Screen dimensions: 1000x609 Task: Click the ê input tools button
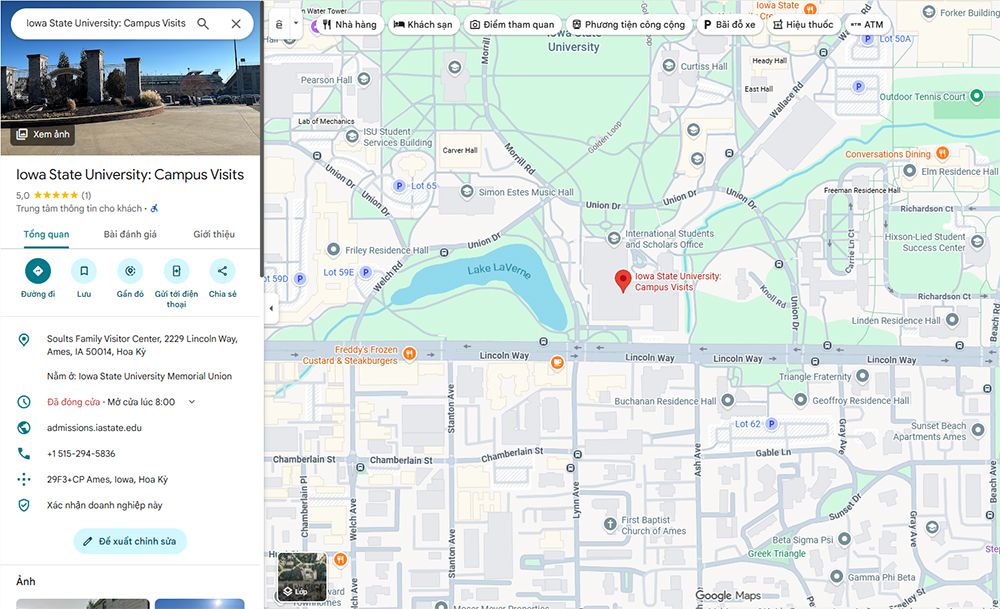279,25
